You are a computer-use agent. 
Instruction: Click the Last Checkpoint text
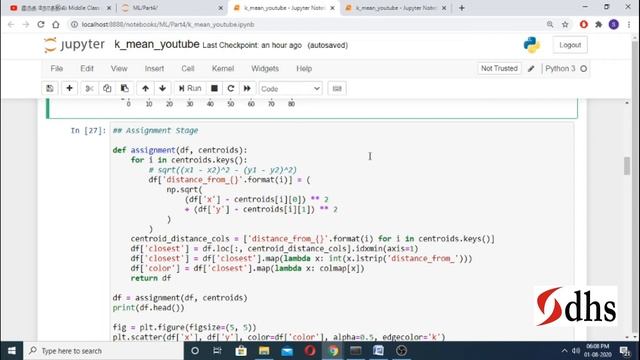click(x=252, y=45)
